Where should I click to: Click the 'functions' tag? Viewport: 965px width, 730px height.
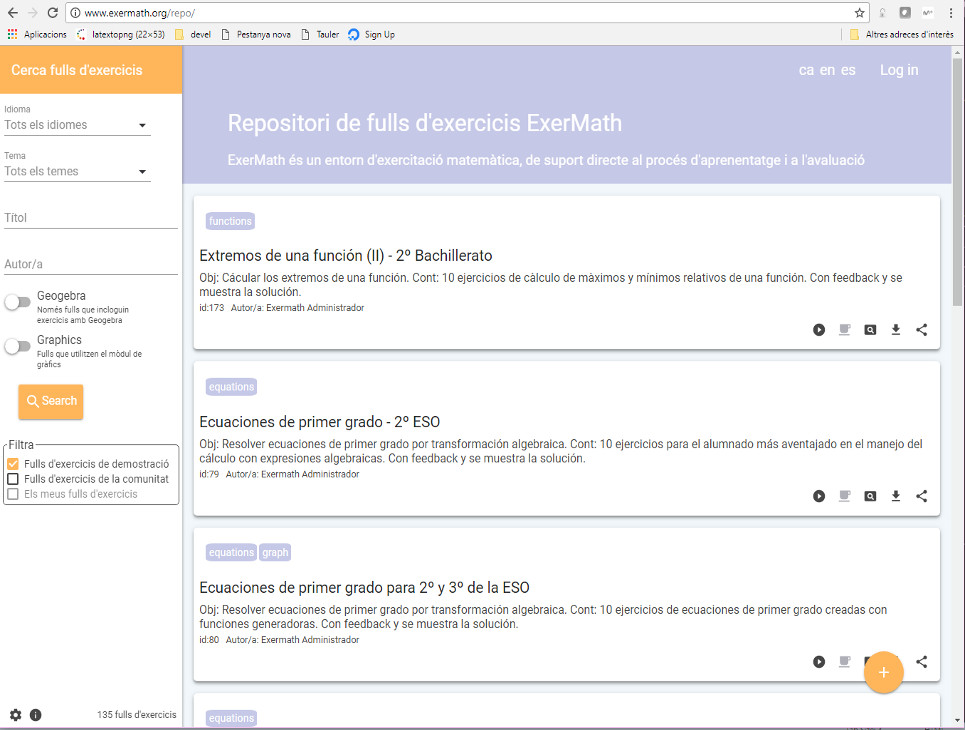pyautogui.click(x=230, y=221)
